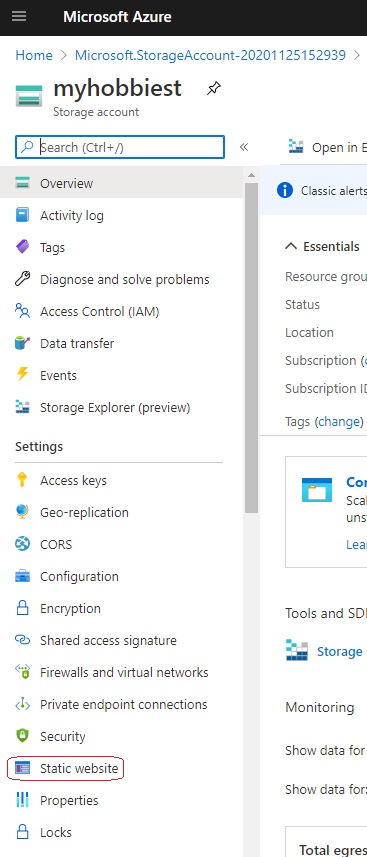Click the Data transfer bucket icon
This screenshot has width=367, height=857.
22,343
